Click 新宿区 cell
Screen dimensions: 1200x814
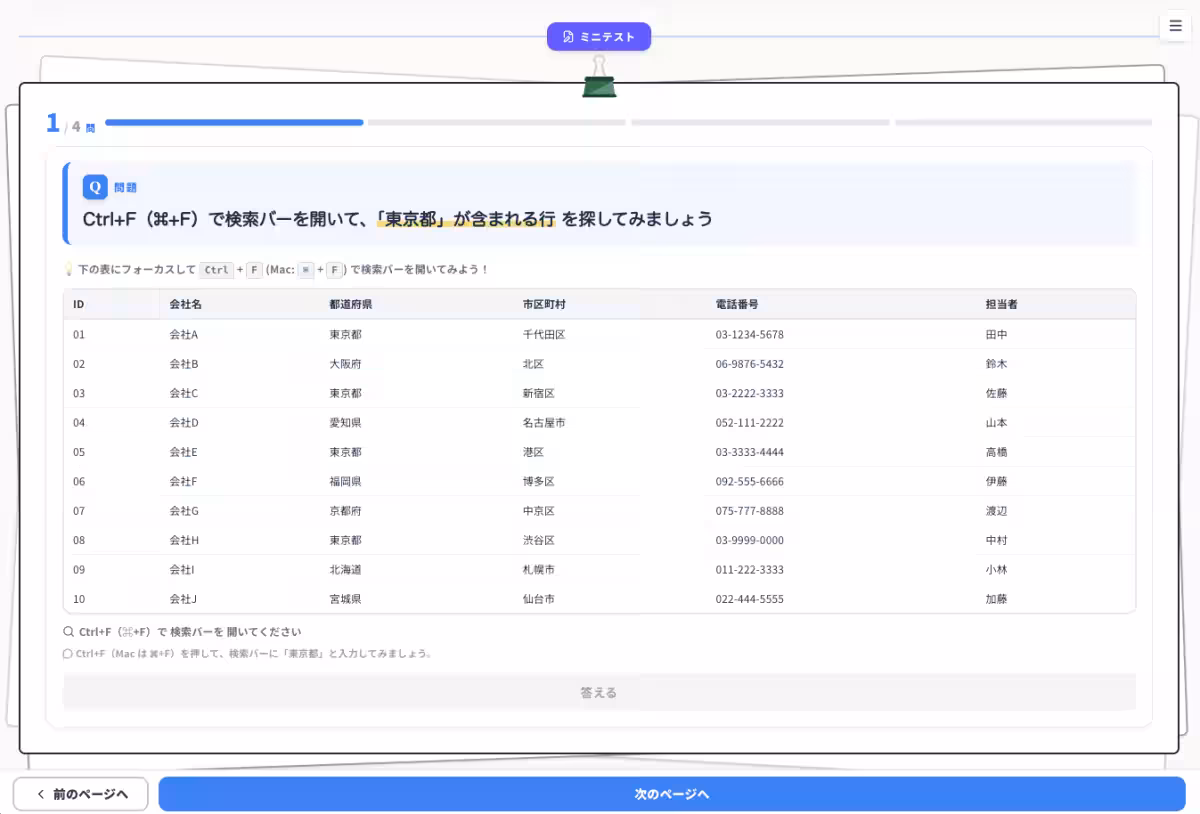pyautogui.click(x=539, y=393)
